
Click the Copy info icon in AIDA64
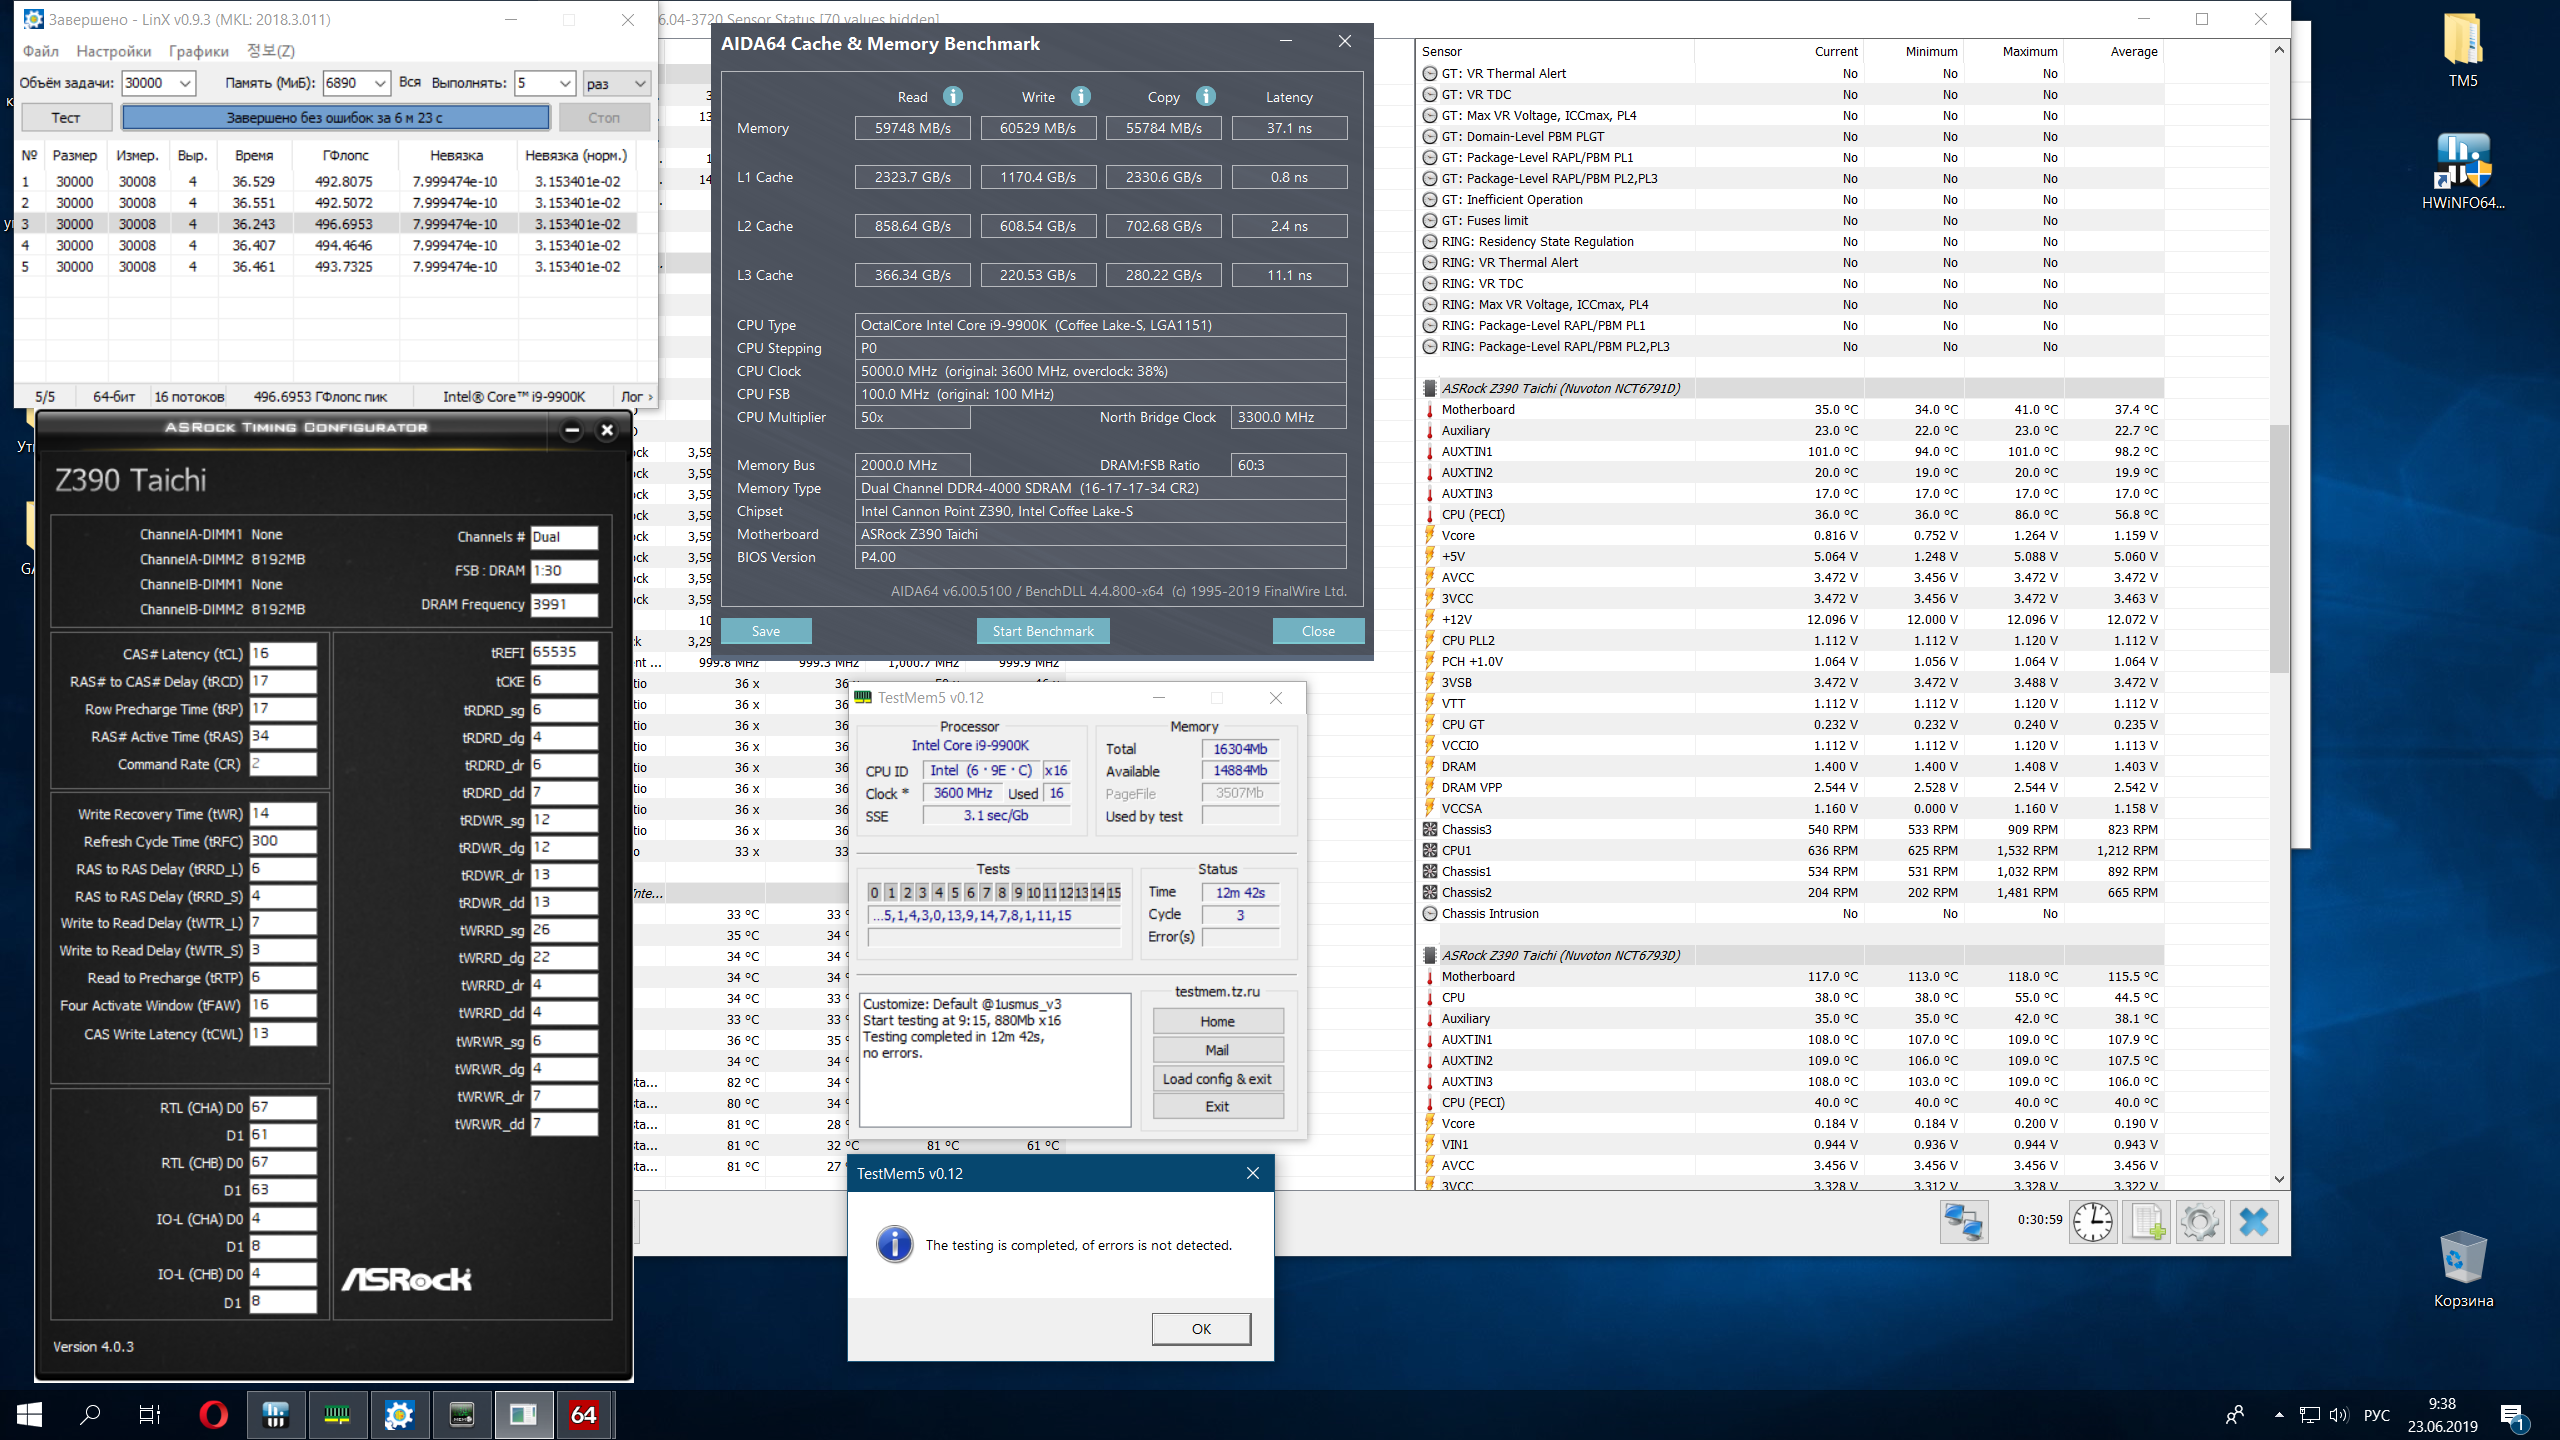click(1206, 96)
